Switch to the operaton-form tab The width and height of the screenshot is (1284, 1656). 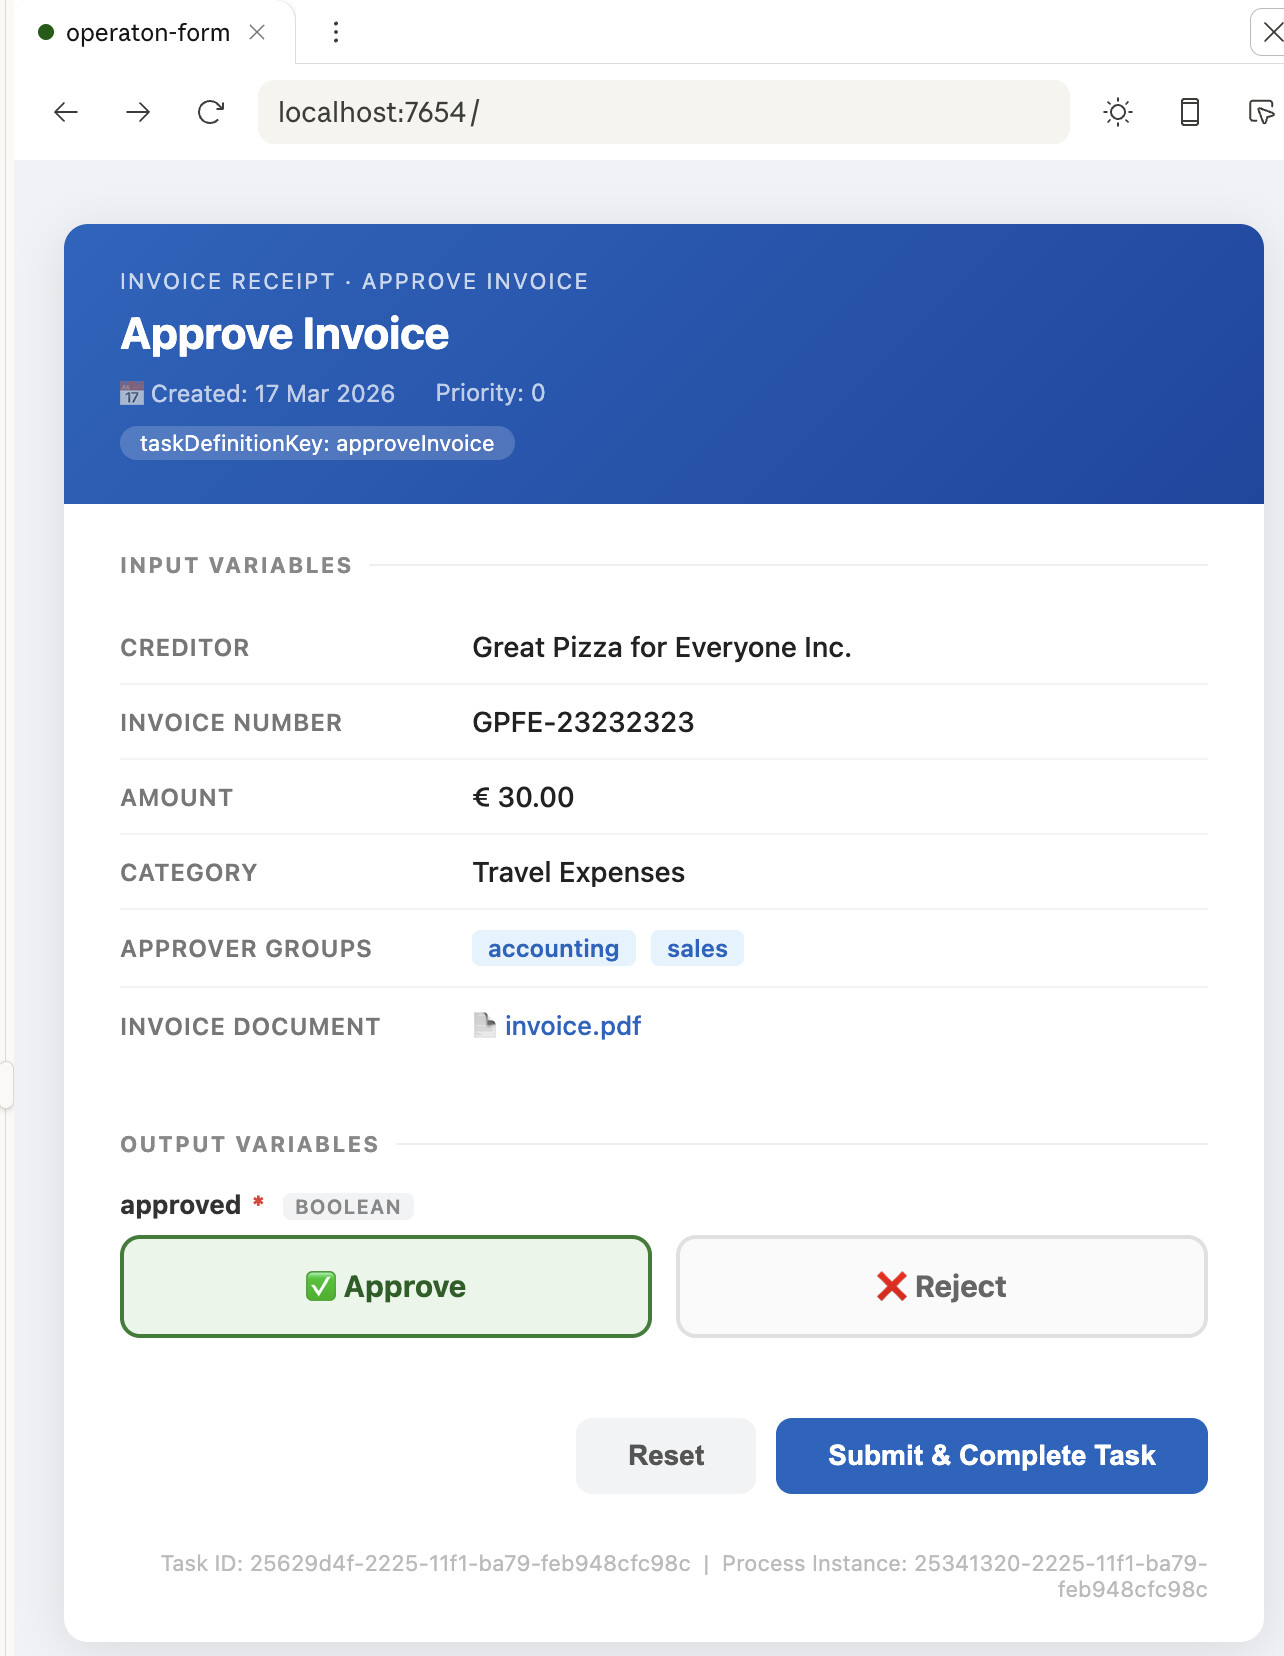coord(147,33)
